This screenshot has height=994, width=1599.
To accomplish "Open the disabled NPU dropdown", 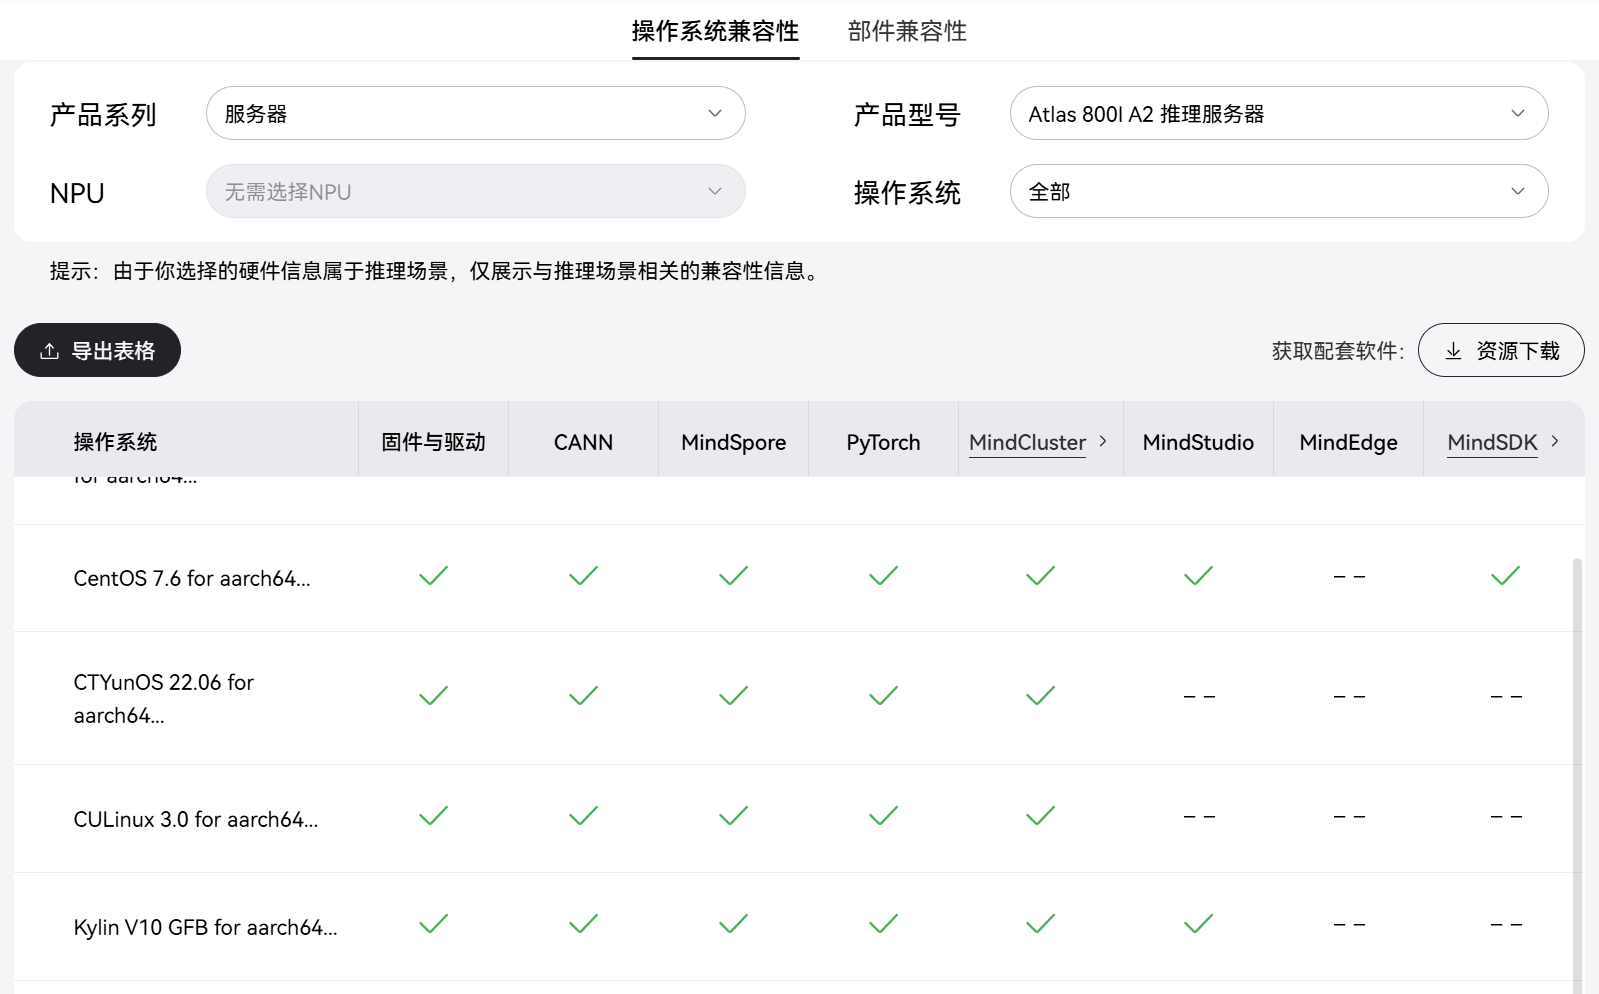I will point(476,191).
